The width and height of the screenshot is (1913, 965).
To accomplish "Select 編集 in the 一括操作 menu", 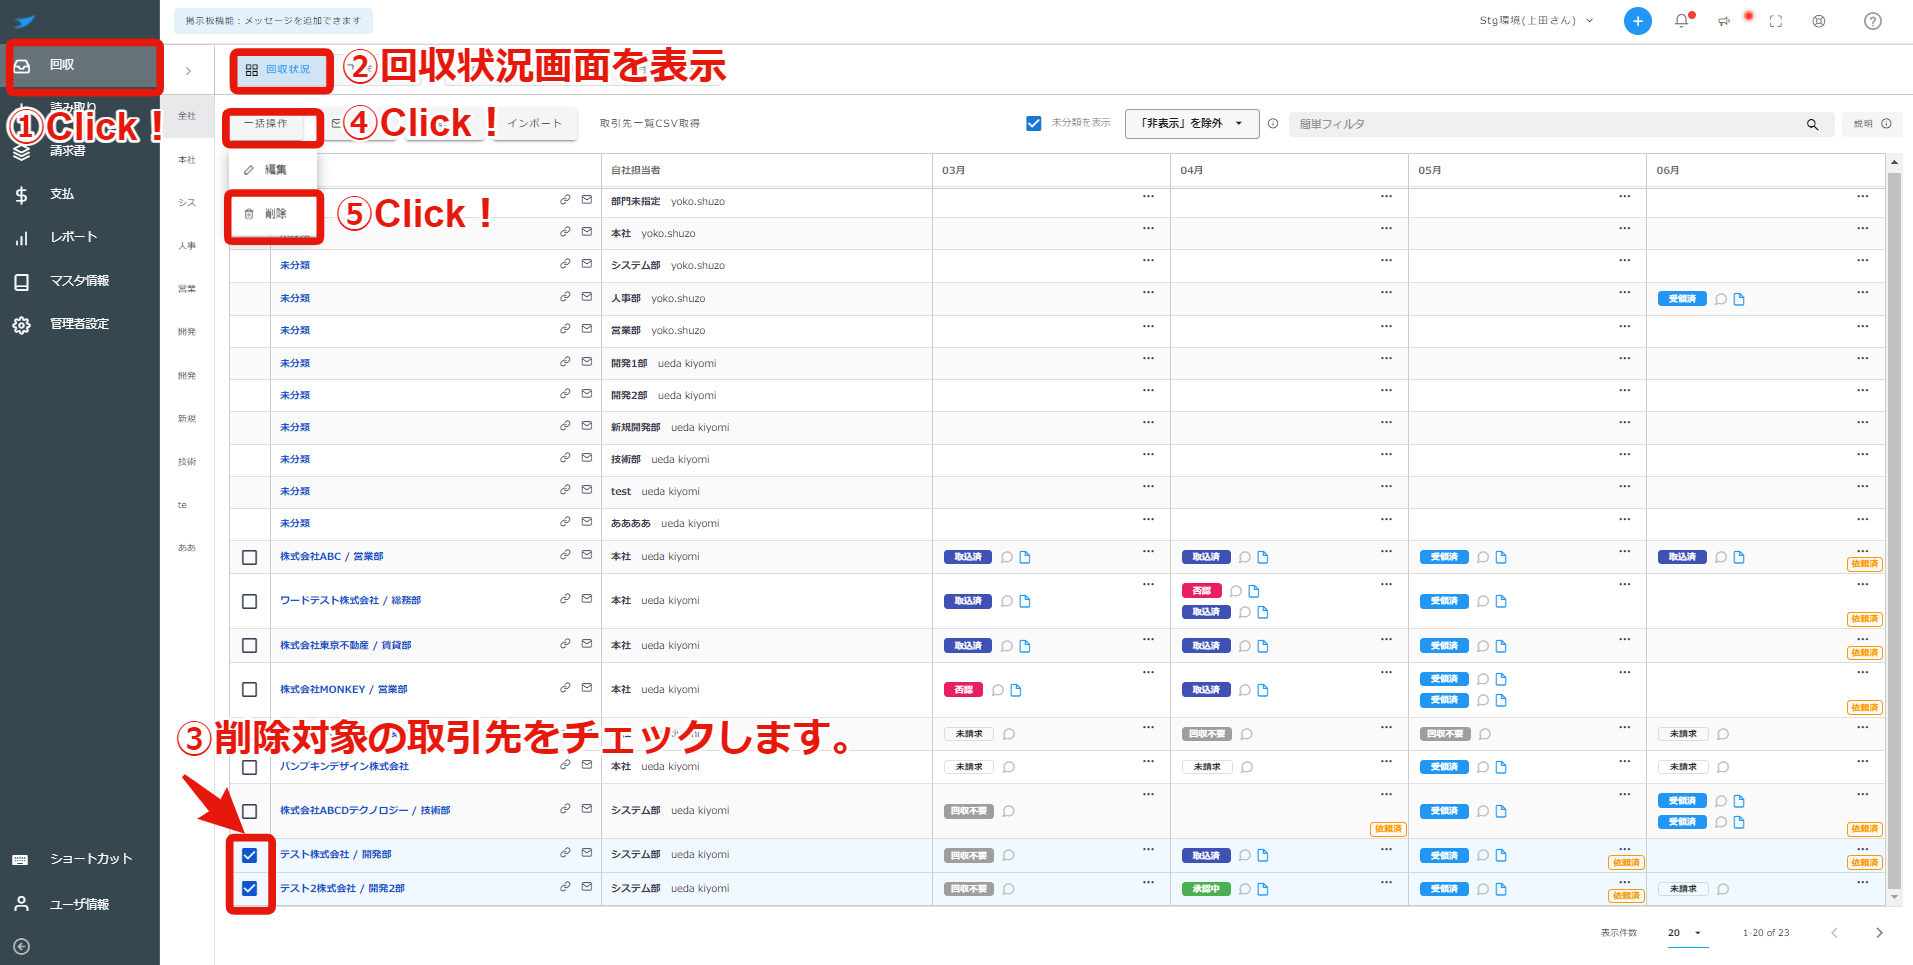I will point(273,170).
